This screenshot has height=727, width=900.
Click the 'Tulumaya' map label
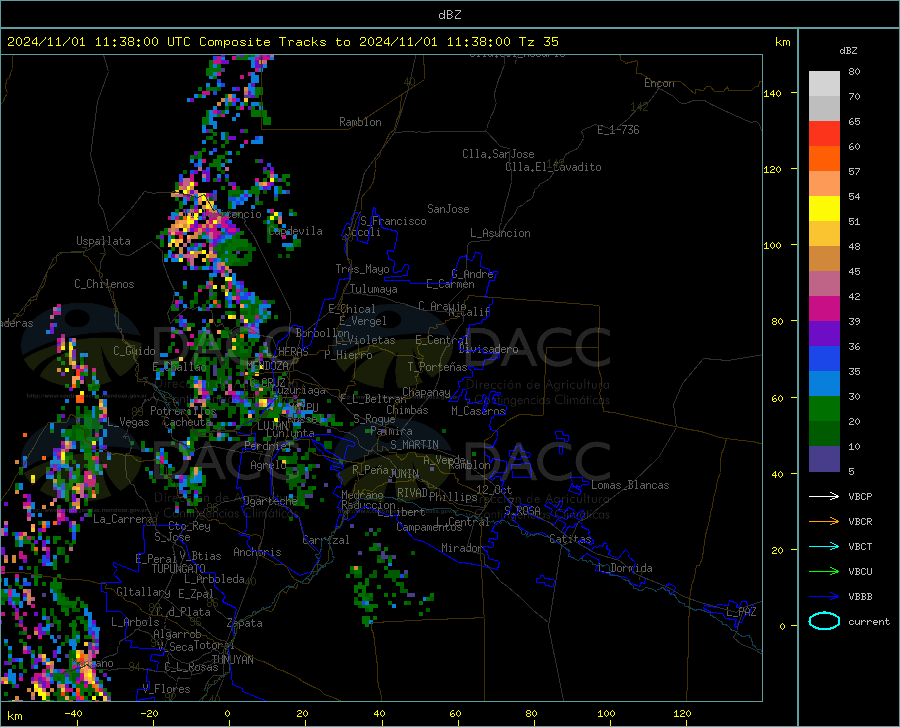374,289
